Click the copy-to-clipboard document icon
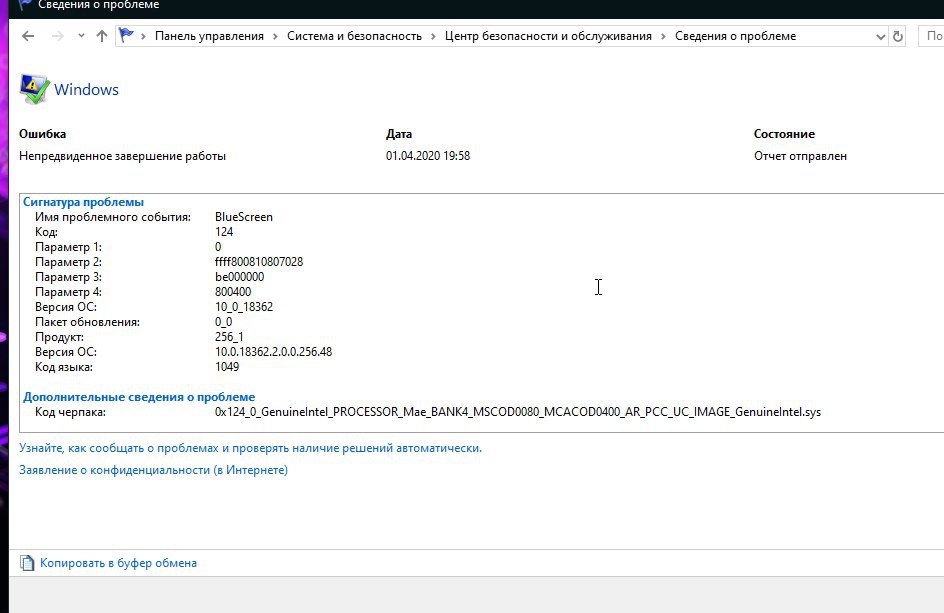The height and width of the screenshot is (613, 944). [27, 563]
